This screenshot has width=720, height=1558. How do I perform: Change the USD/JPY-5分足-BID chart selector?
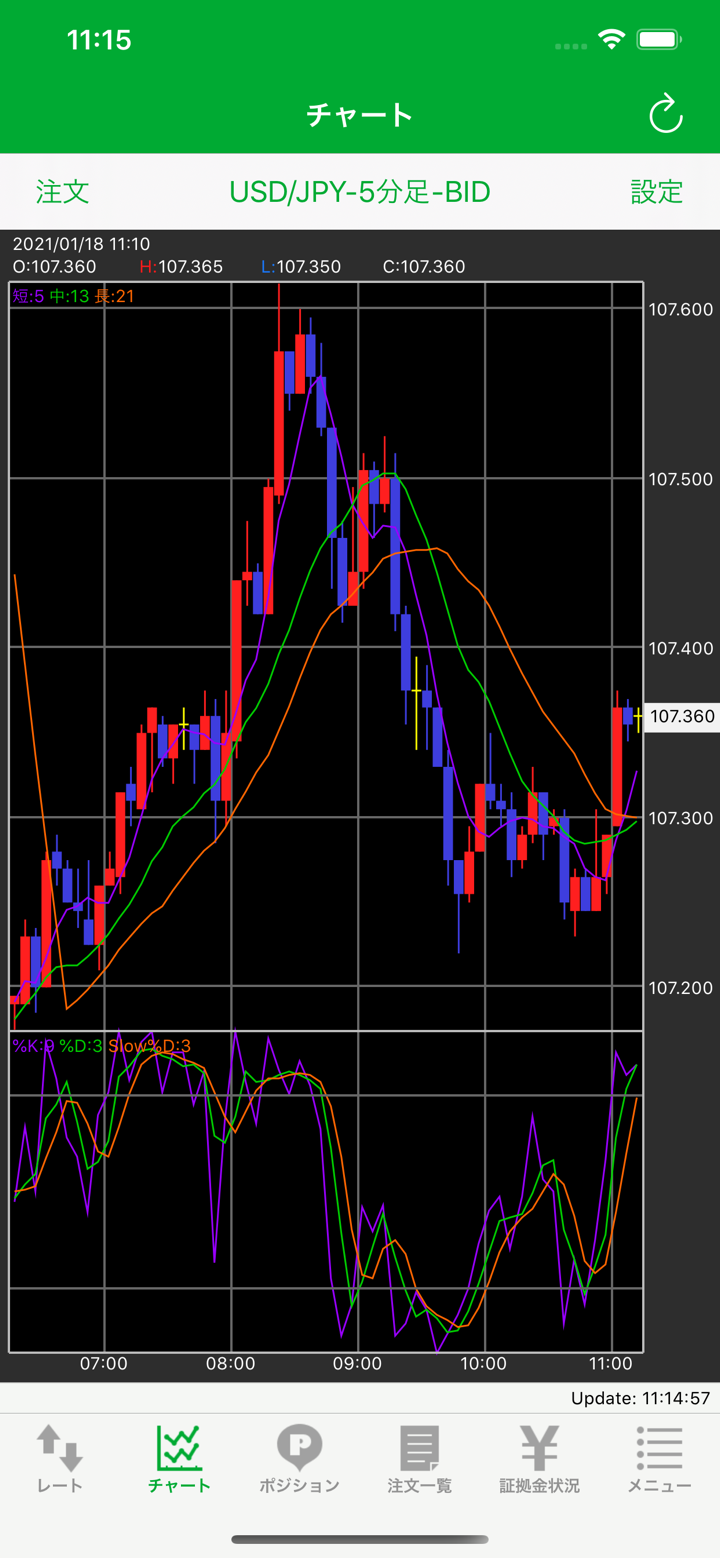tap(360, 192)
